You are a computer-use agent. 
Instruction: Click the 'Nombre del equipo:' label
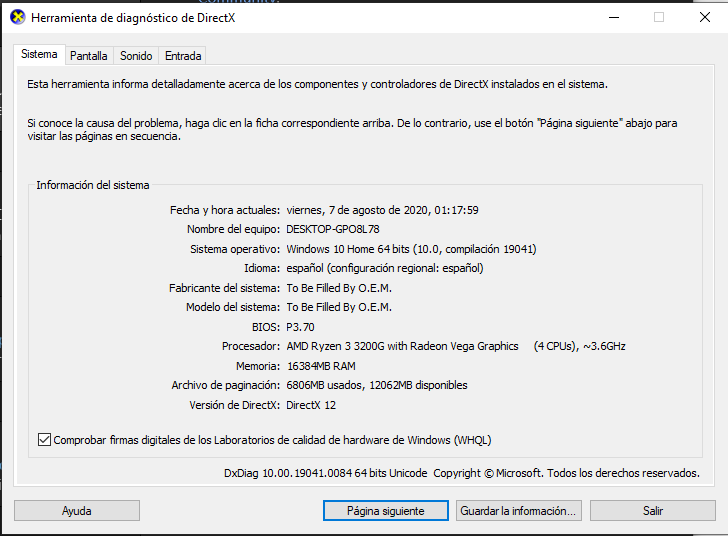point(234,229)
